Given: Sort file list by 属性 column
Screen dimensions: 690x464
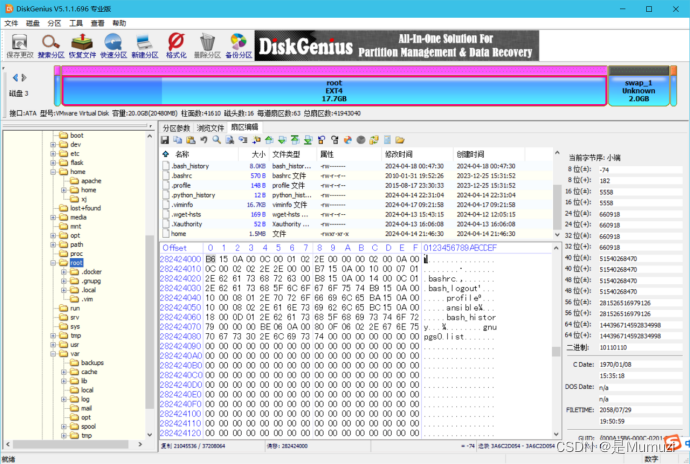Looking at the screenshot, I should coord(349,154).
